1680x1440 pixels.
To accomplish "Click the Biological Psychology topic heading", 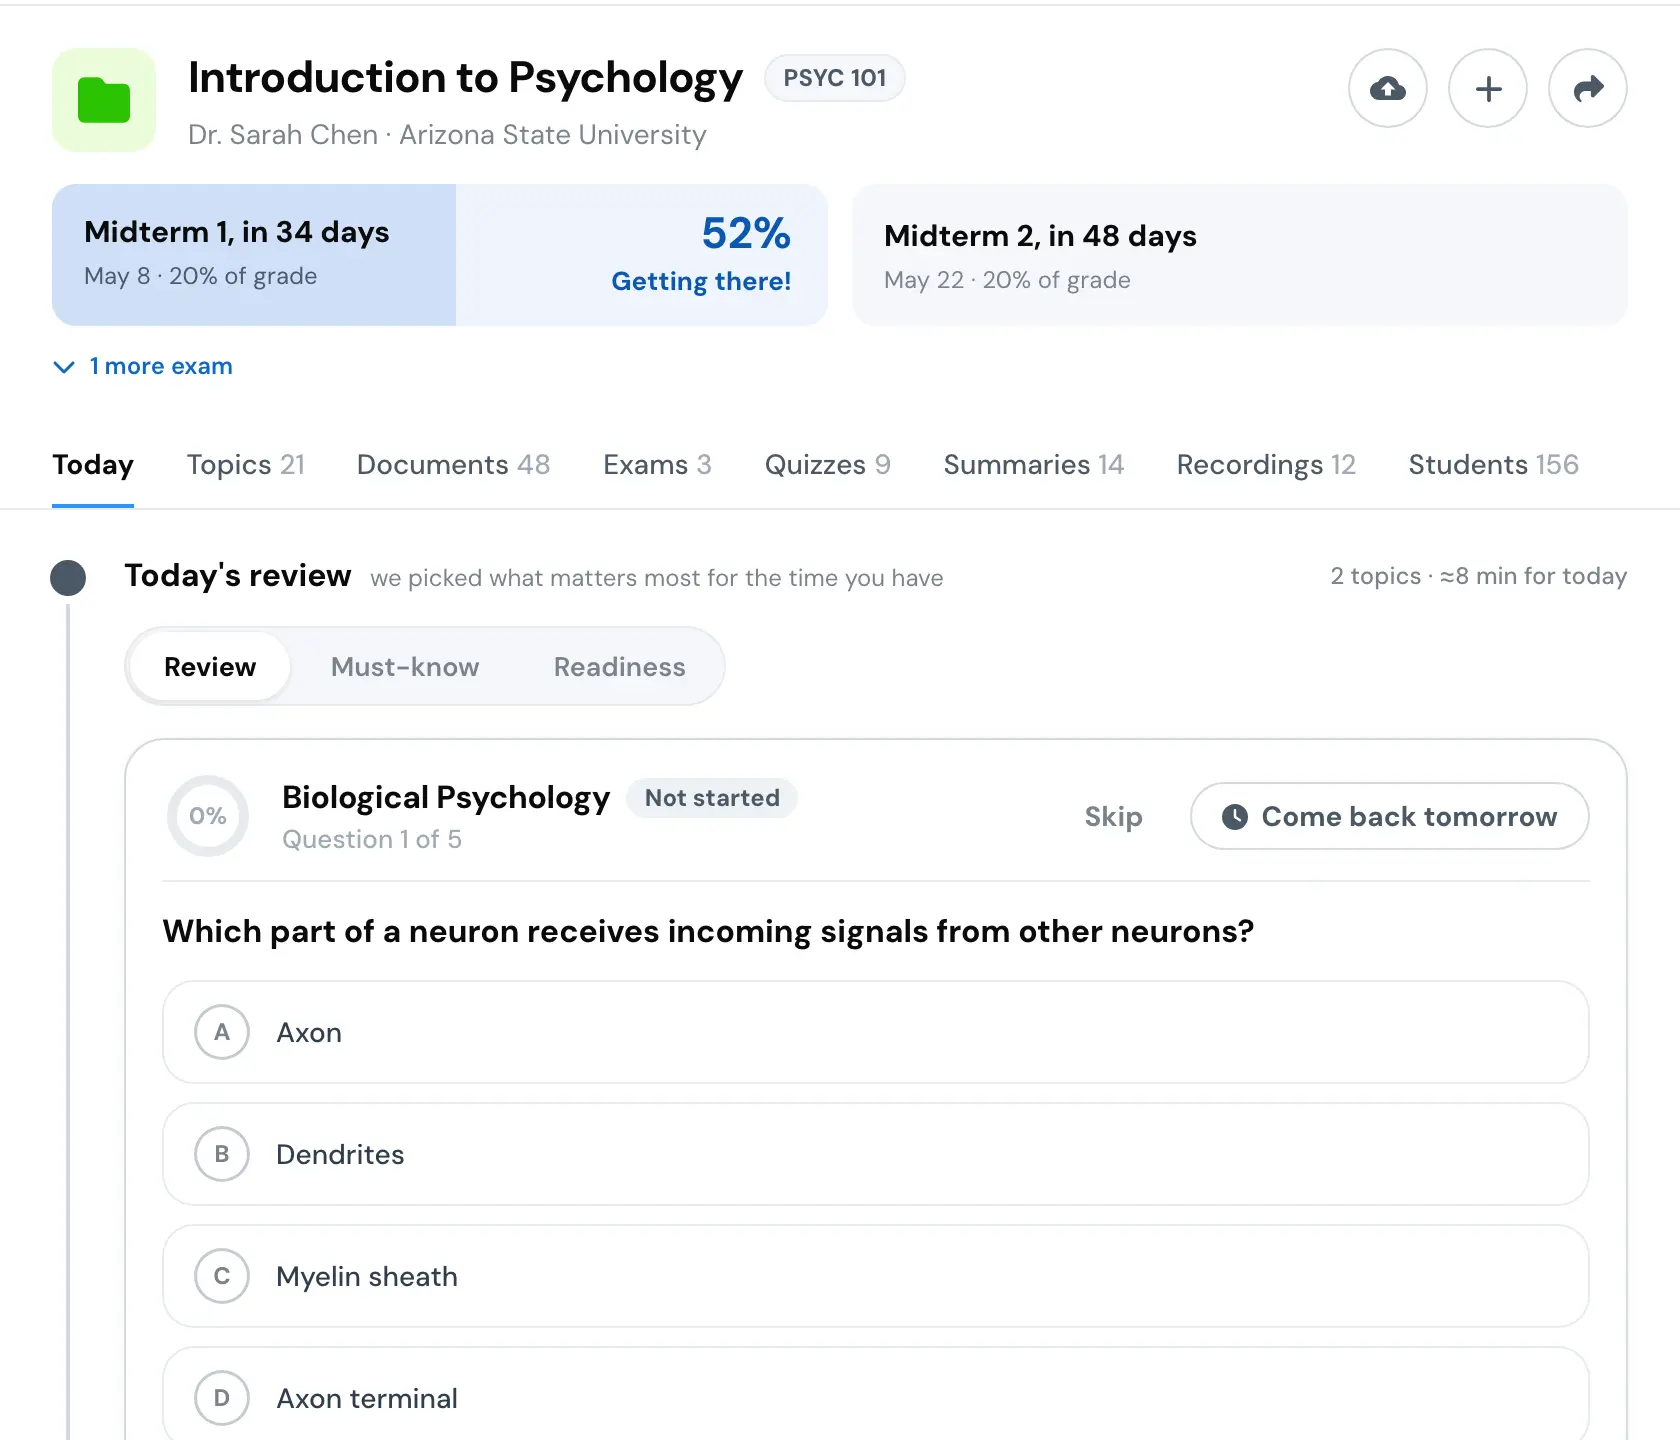I will coord(446,798).
